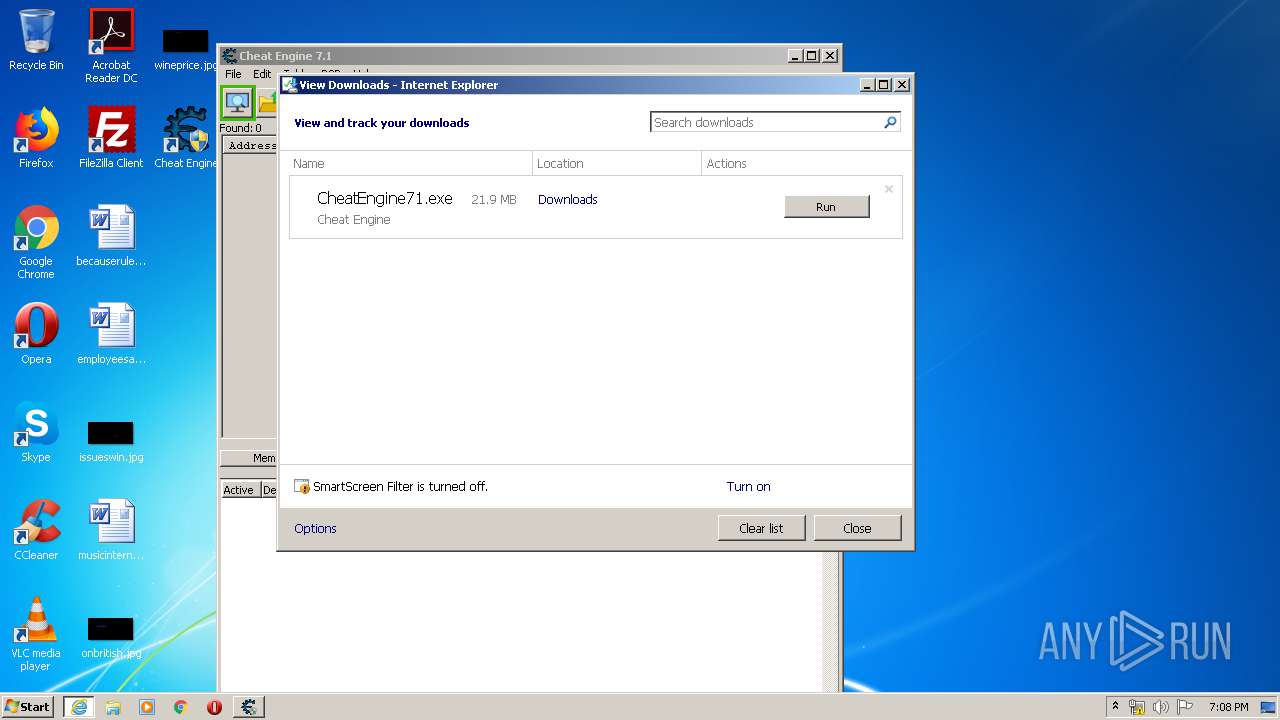
Task: Launch Skype from the desktop
Action: tap(36, 432)
